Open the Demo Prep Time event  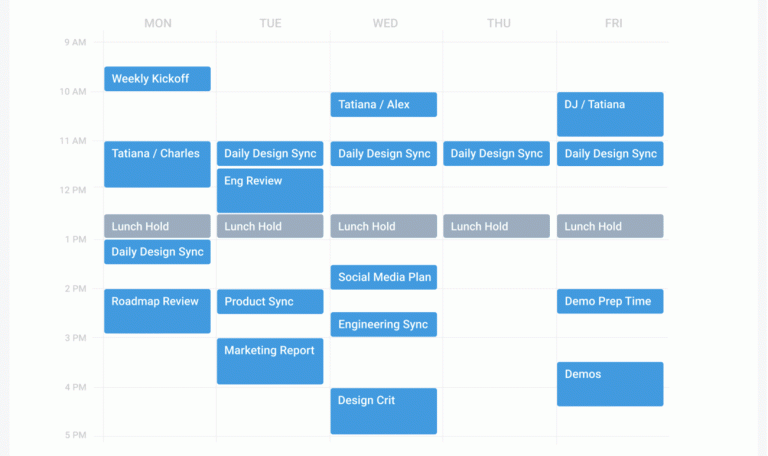[610, 301]
